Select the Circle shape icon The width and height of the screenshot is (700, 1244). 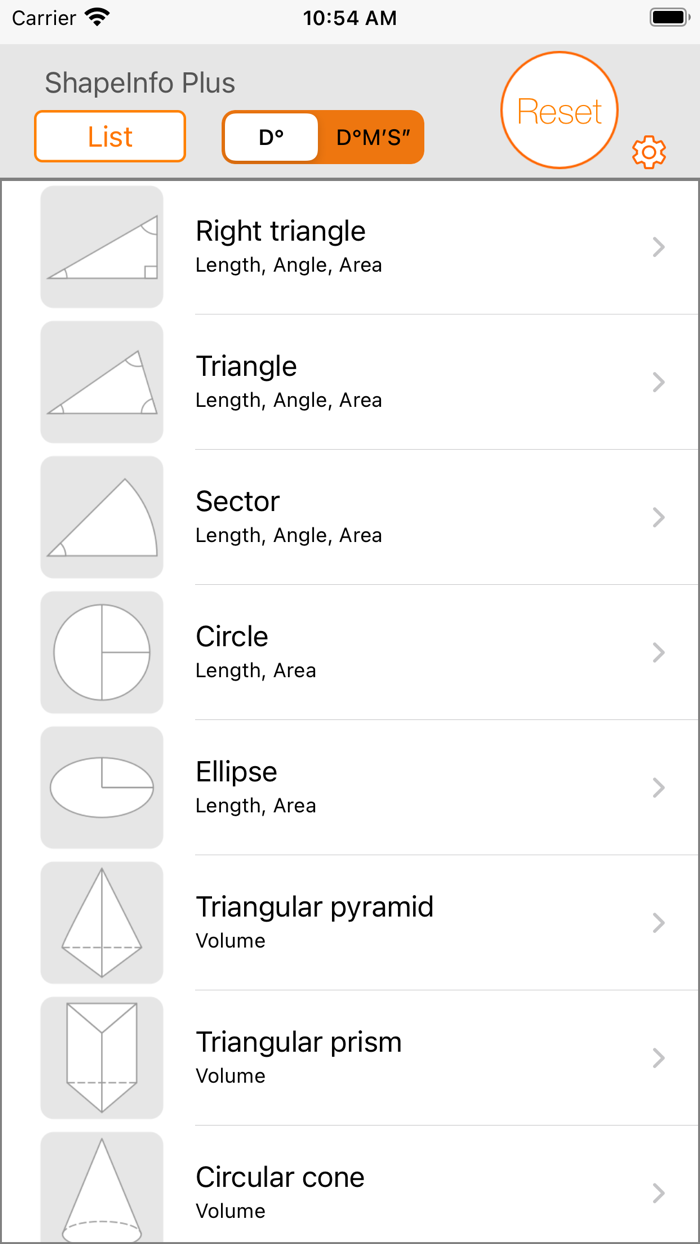pyautogui.click(x=101, y=651)
